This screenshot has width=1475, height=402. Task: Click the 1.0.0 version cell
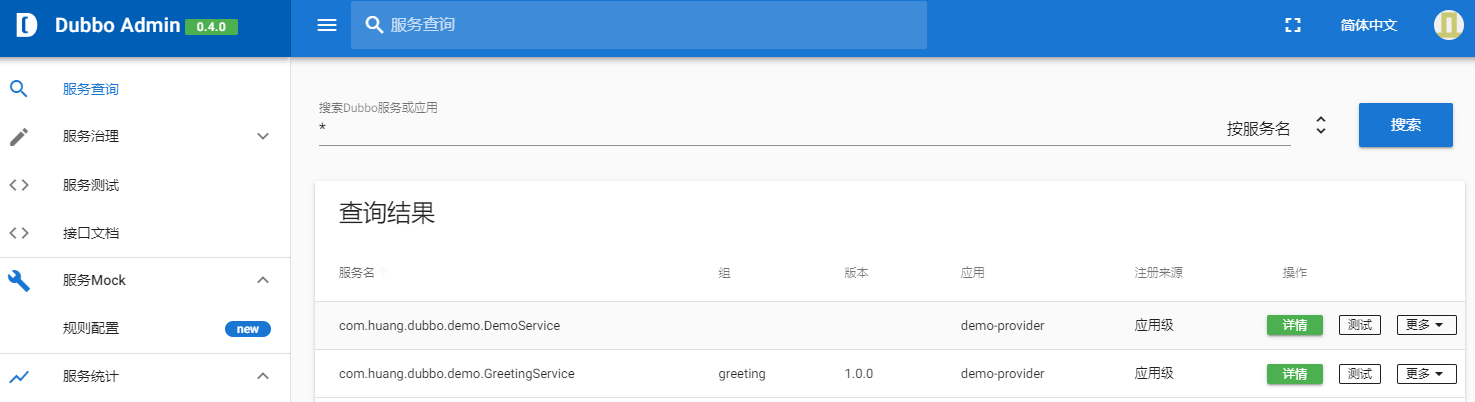[x=859, y=374]
